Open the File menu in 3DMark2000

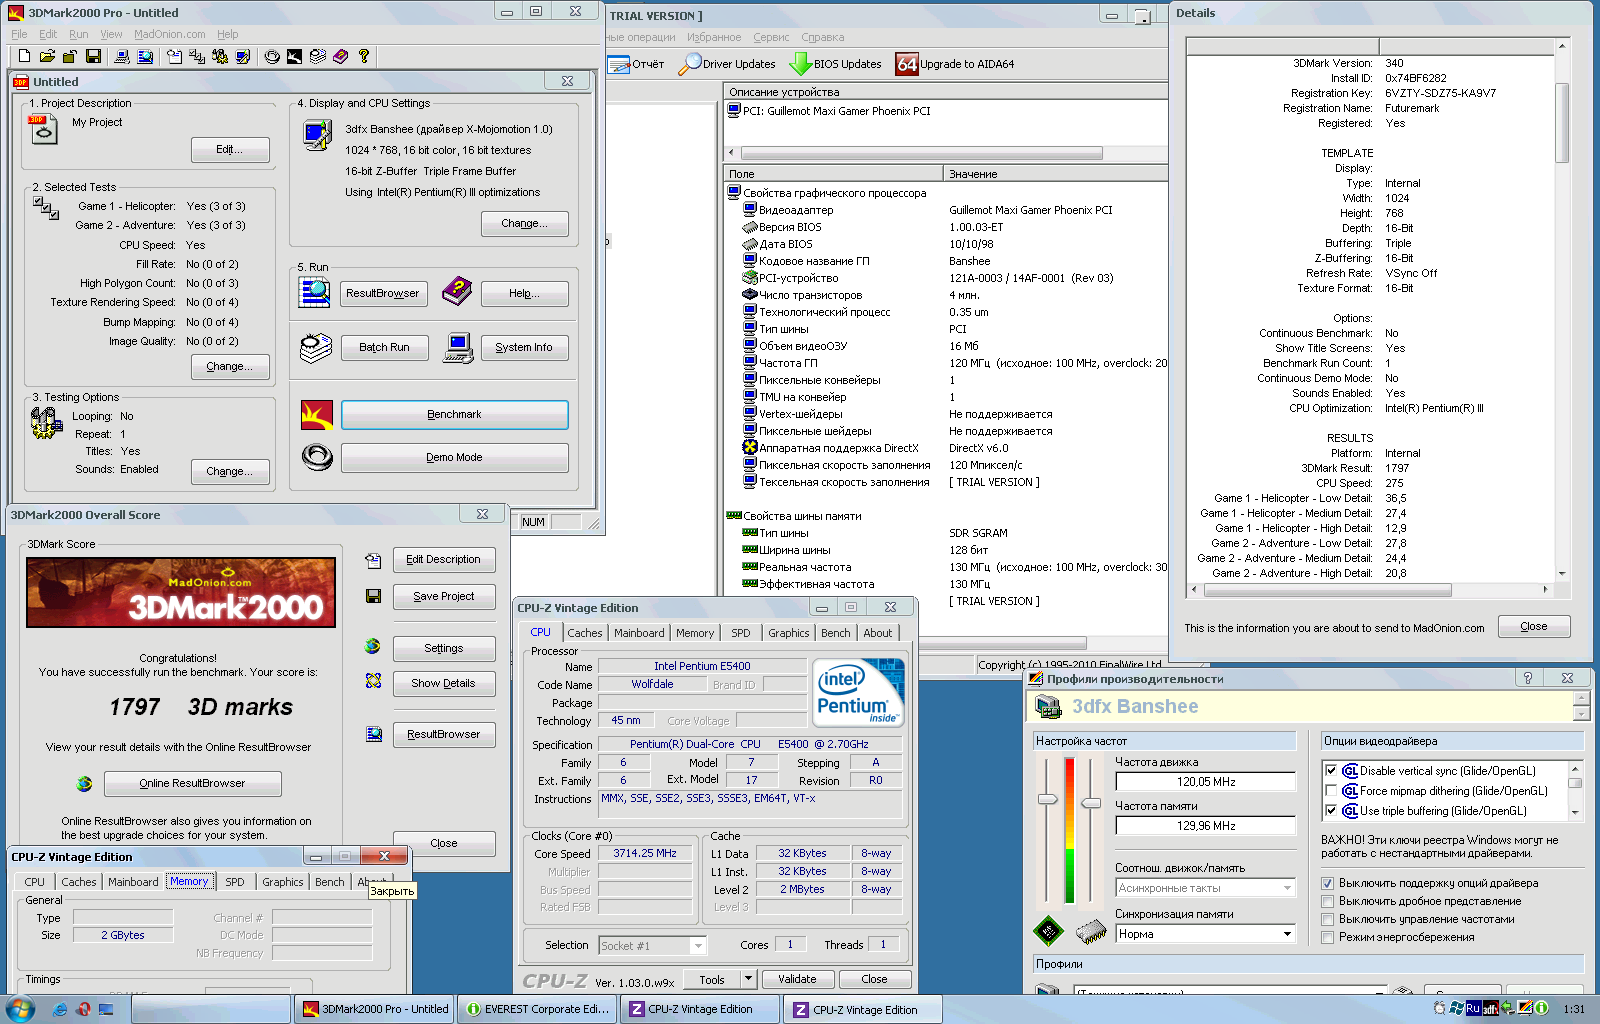19,34
